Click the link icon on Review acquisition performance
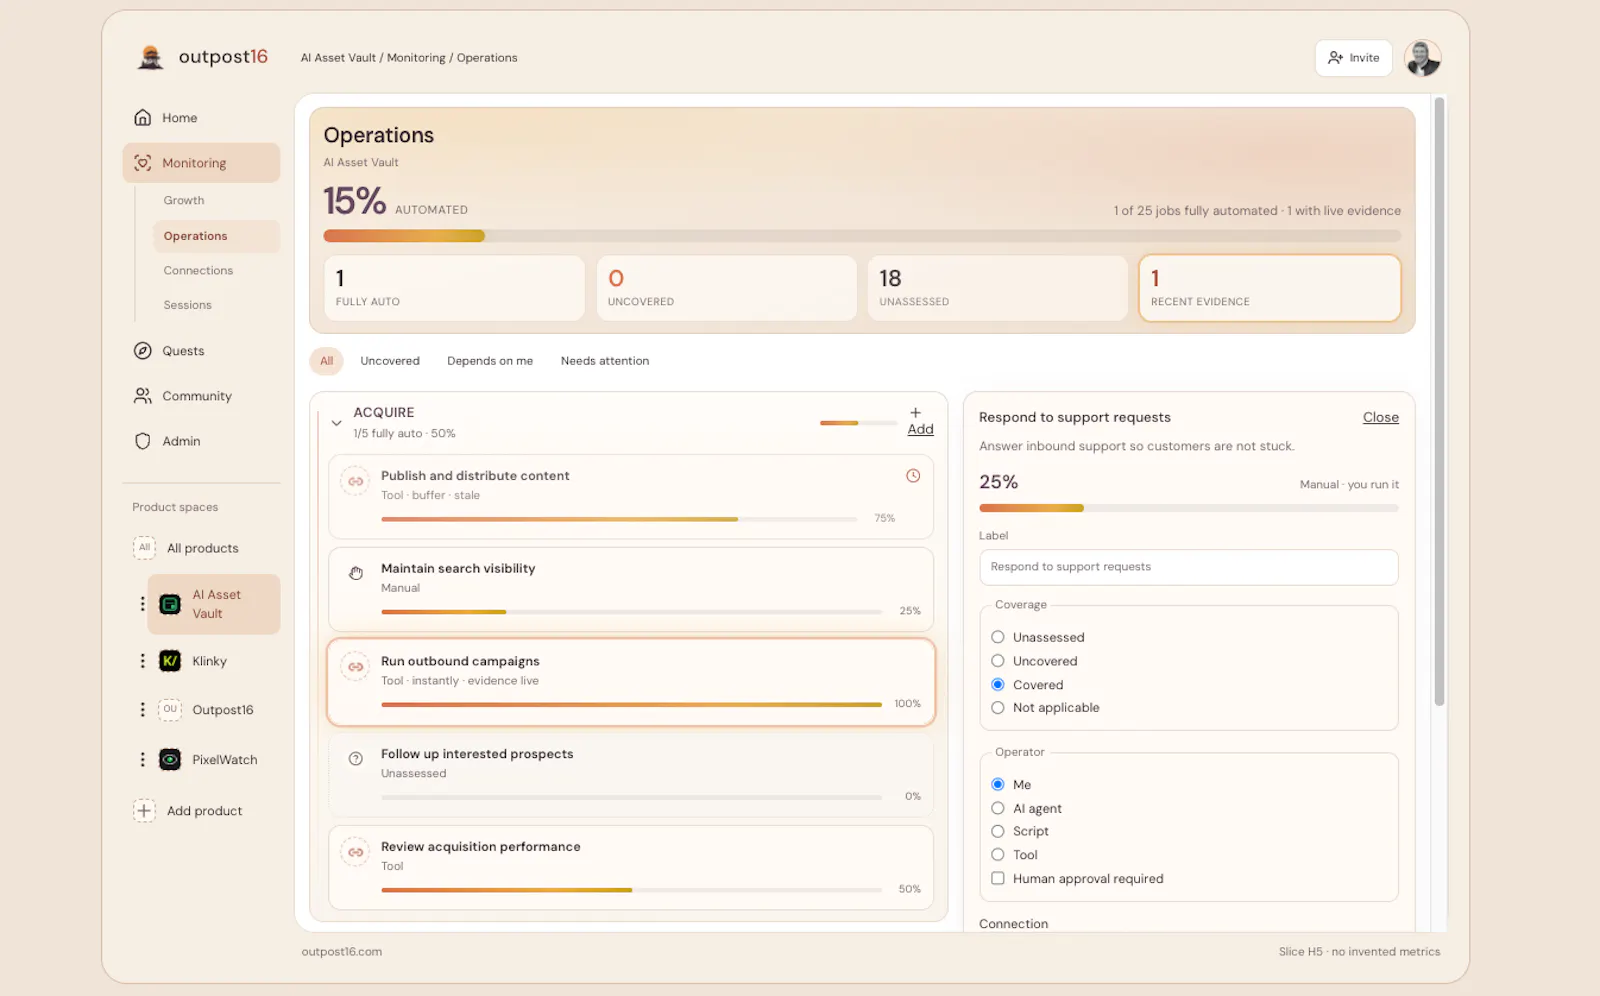This screenshot has width=1600, height=996. point(355,852)
